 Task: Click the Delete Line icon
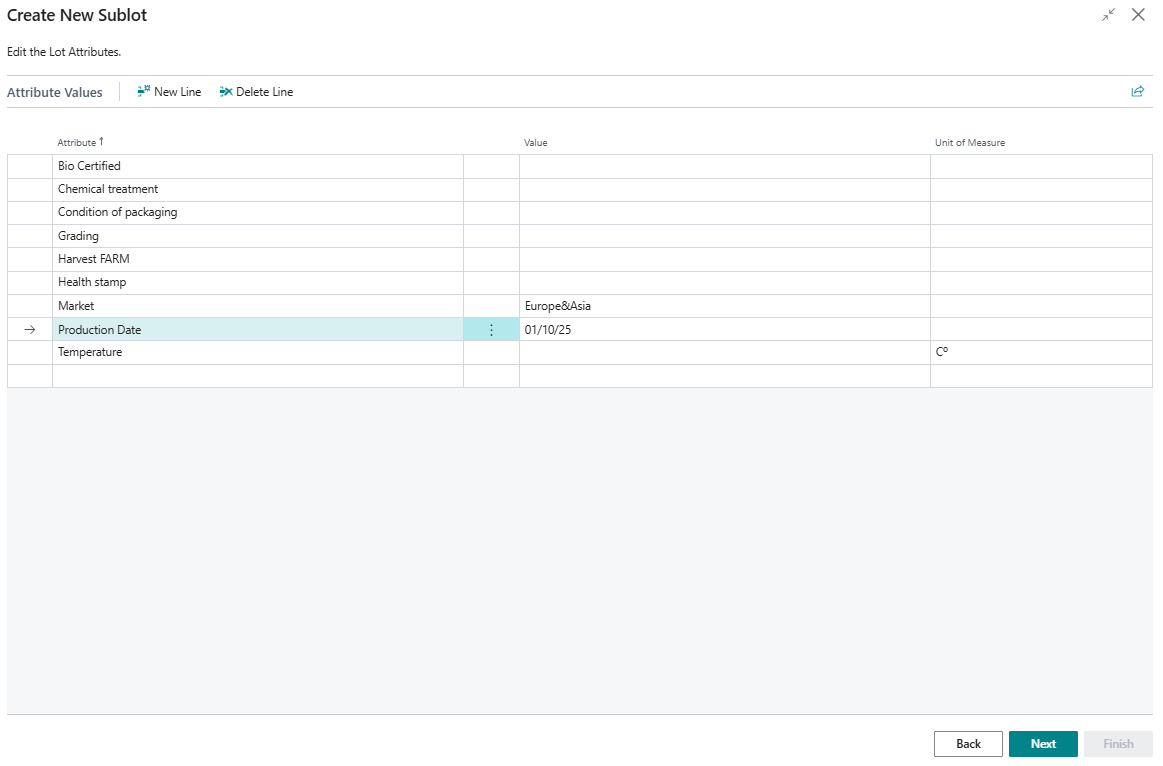(226, 92)
